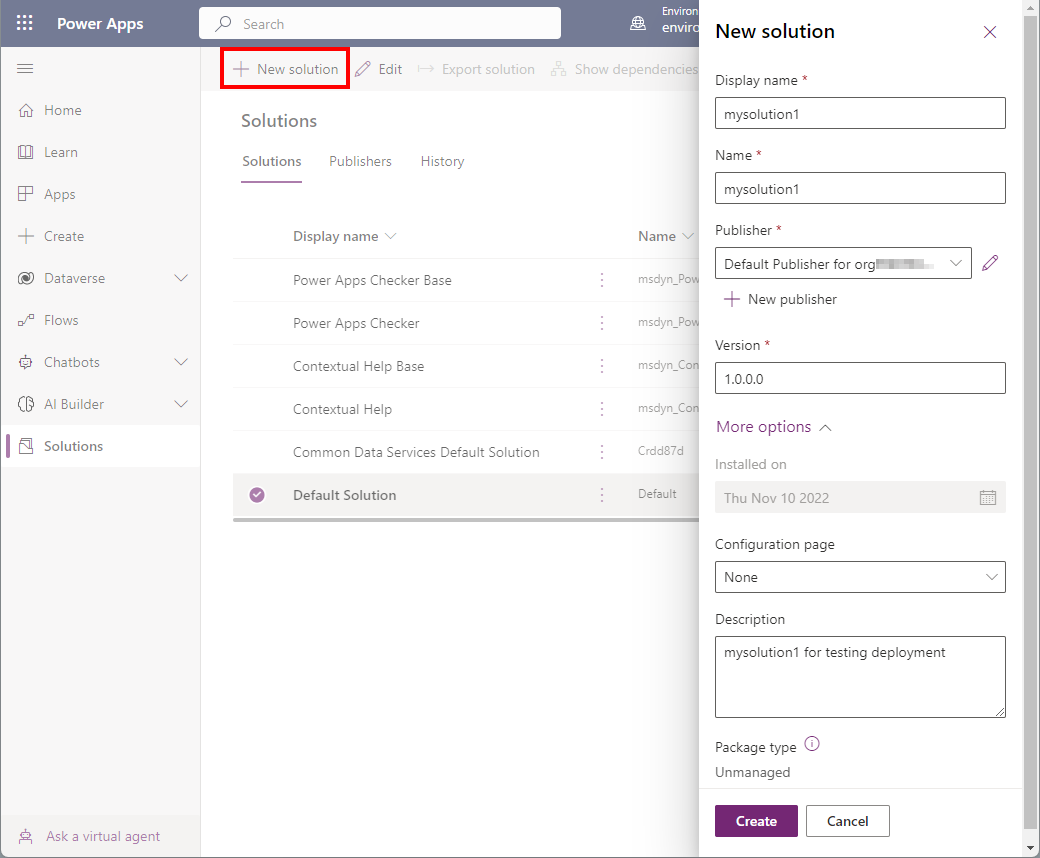Image resolution: width=1040 pixels, height=858 pixels.
Task: Switch to the Publishers tab
Action: [360, 161]
